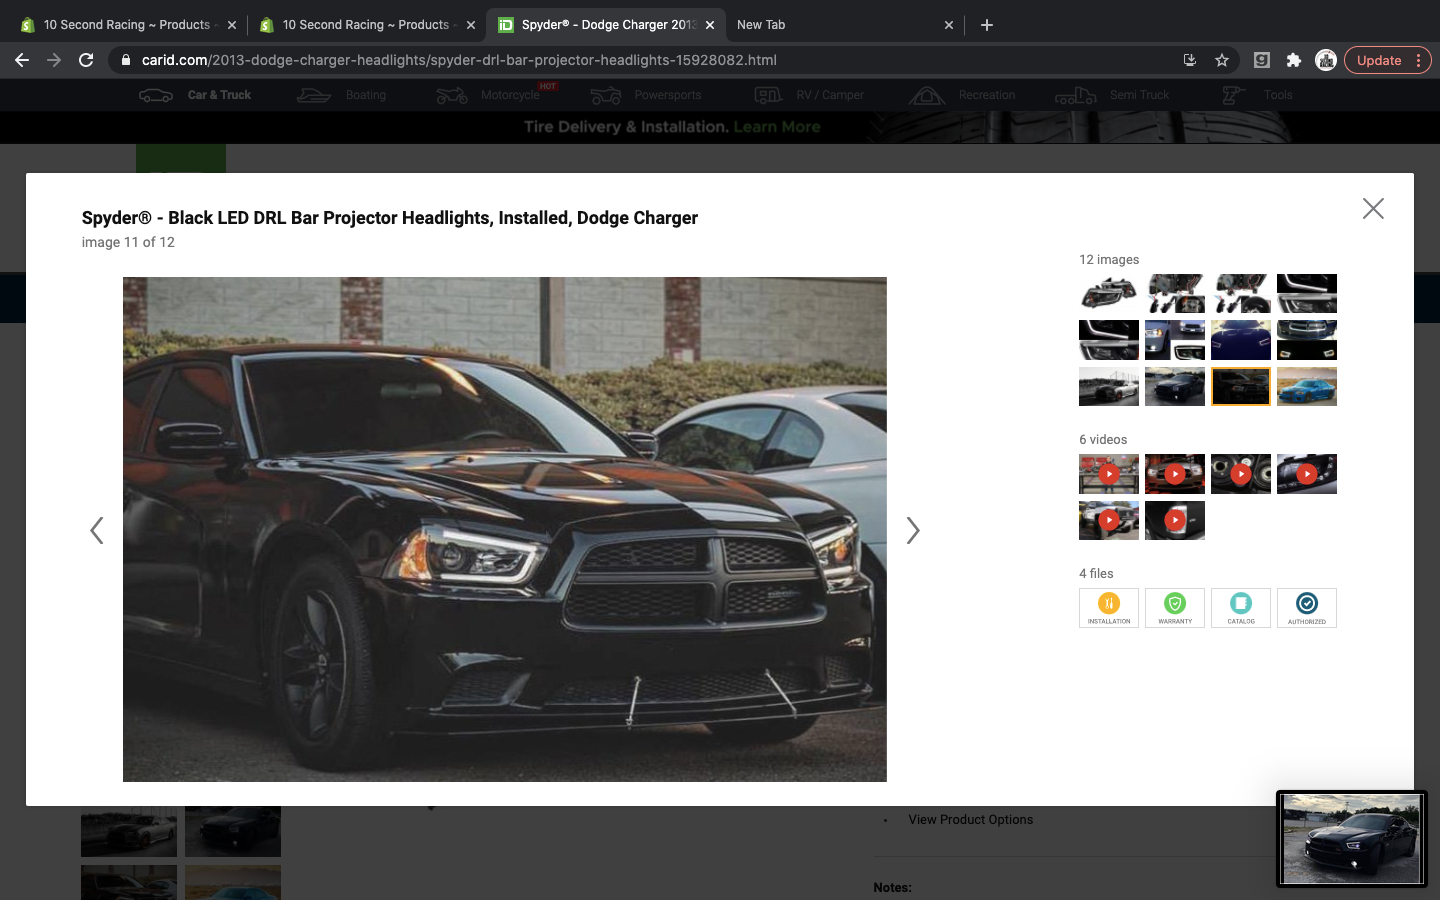
Task: Switch to the New Tab tab
Action: click(x=761, y=25)
